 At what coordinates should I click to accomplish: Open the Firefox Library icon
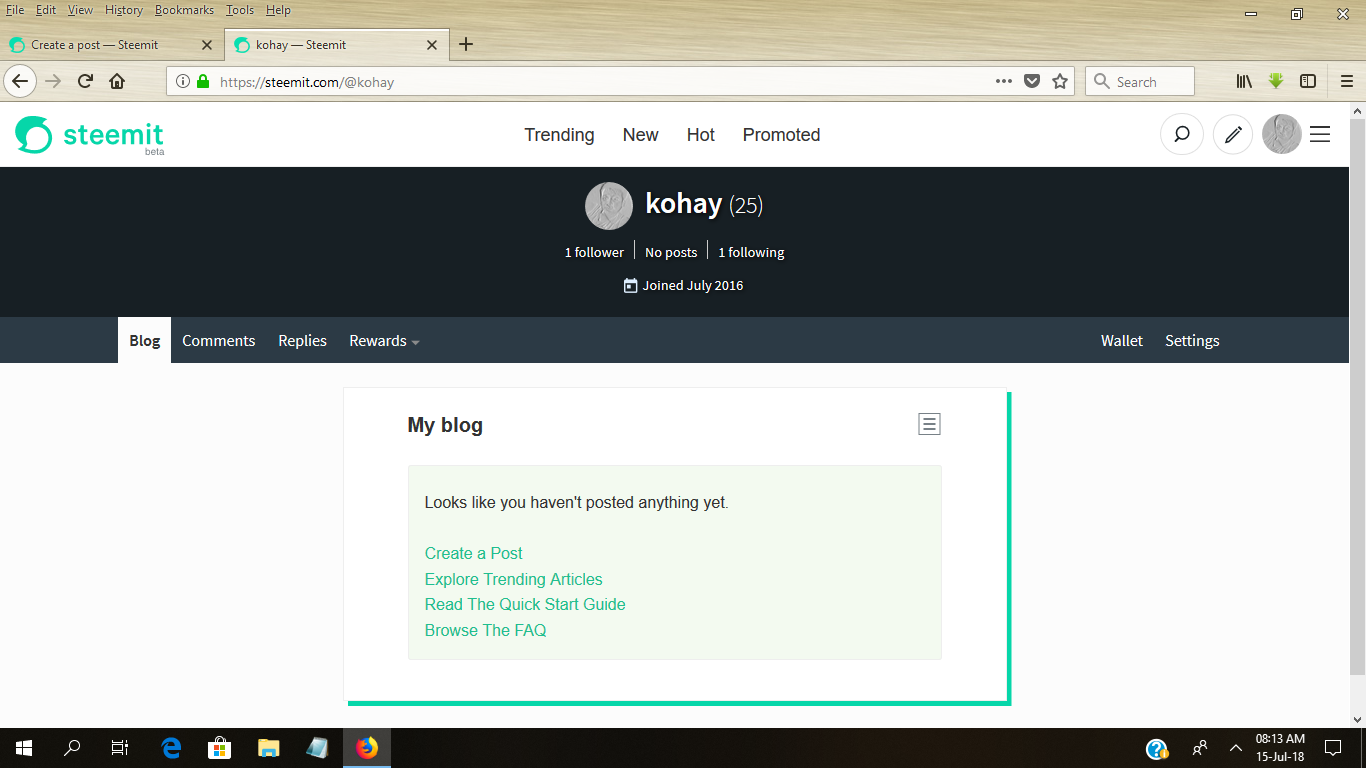point(1243,81)
